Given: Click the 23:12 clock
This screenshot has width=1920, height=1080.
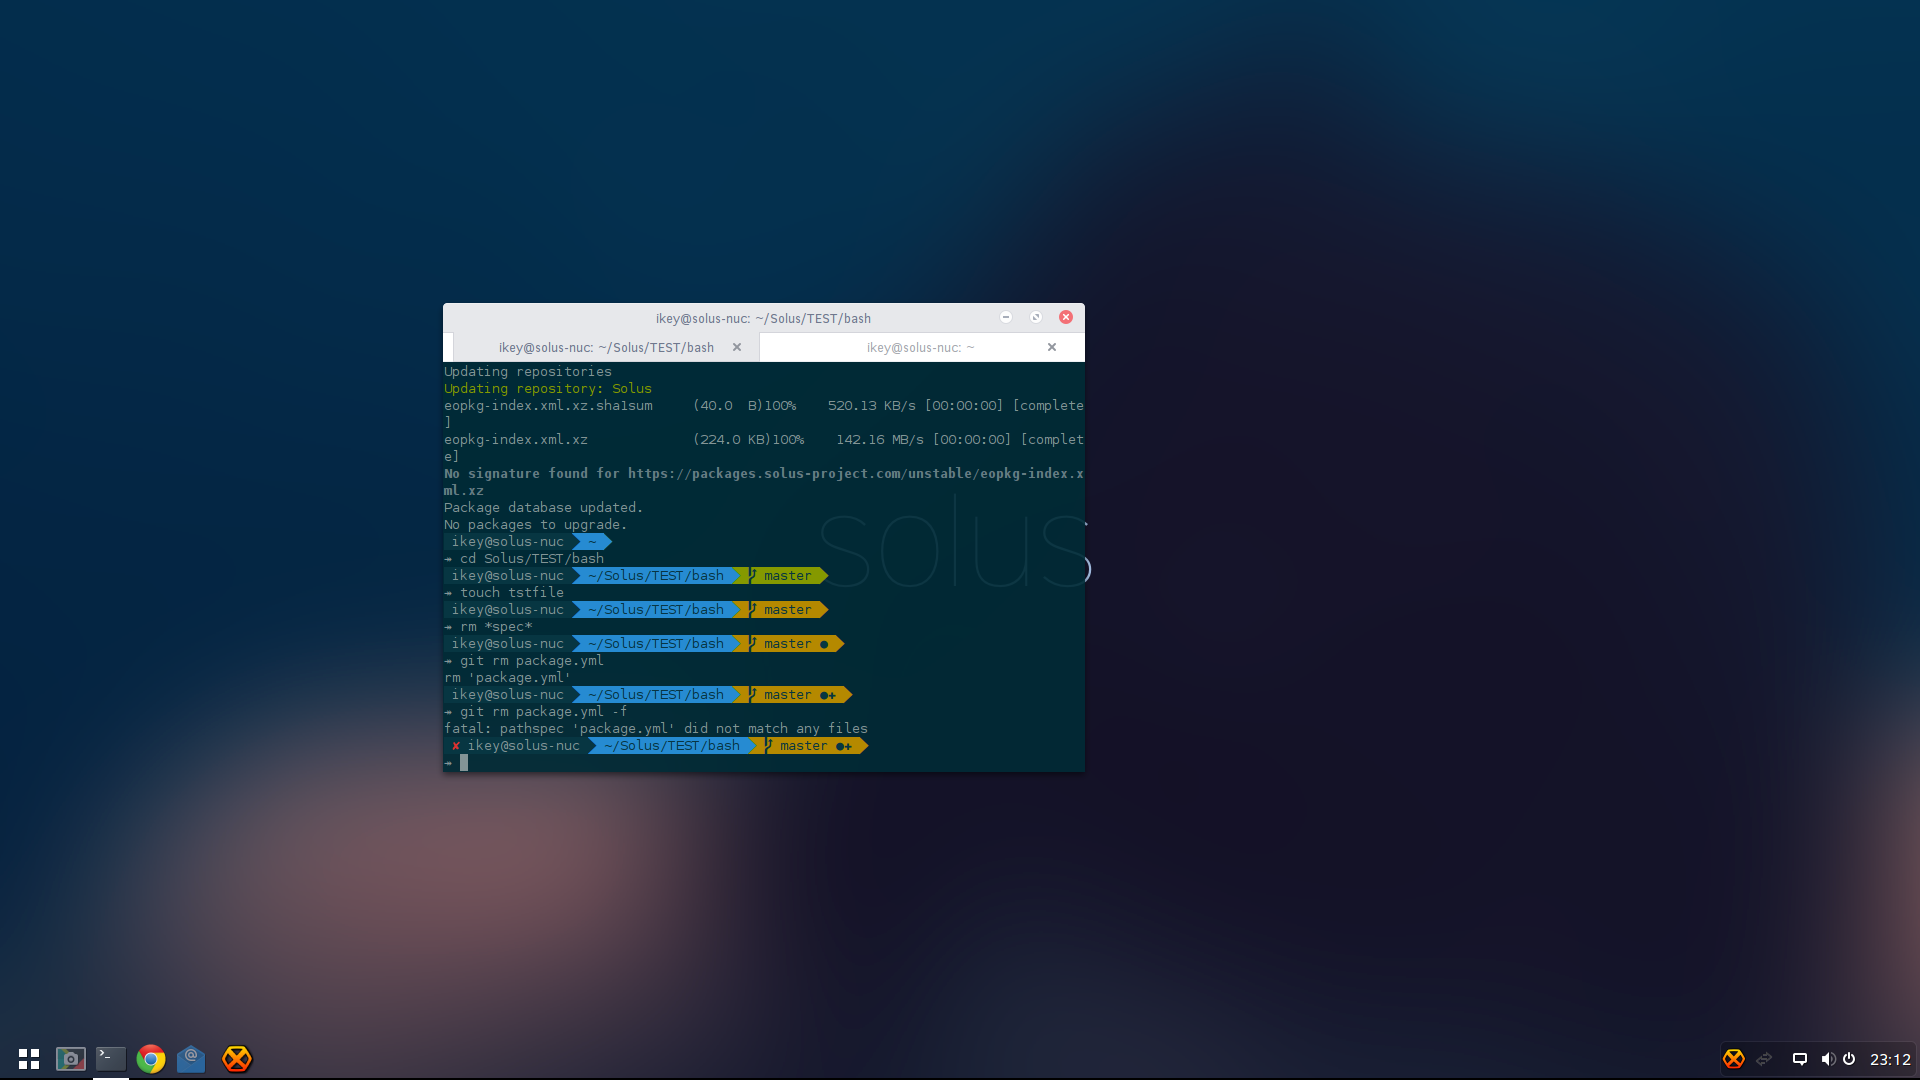Looking at the screenshot, I should pyautogui.click(x=1890, y=1060).
